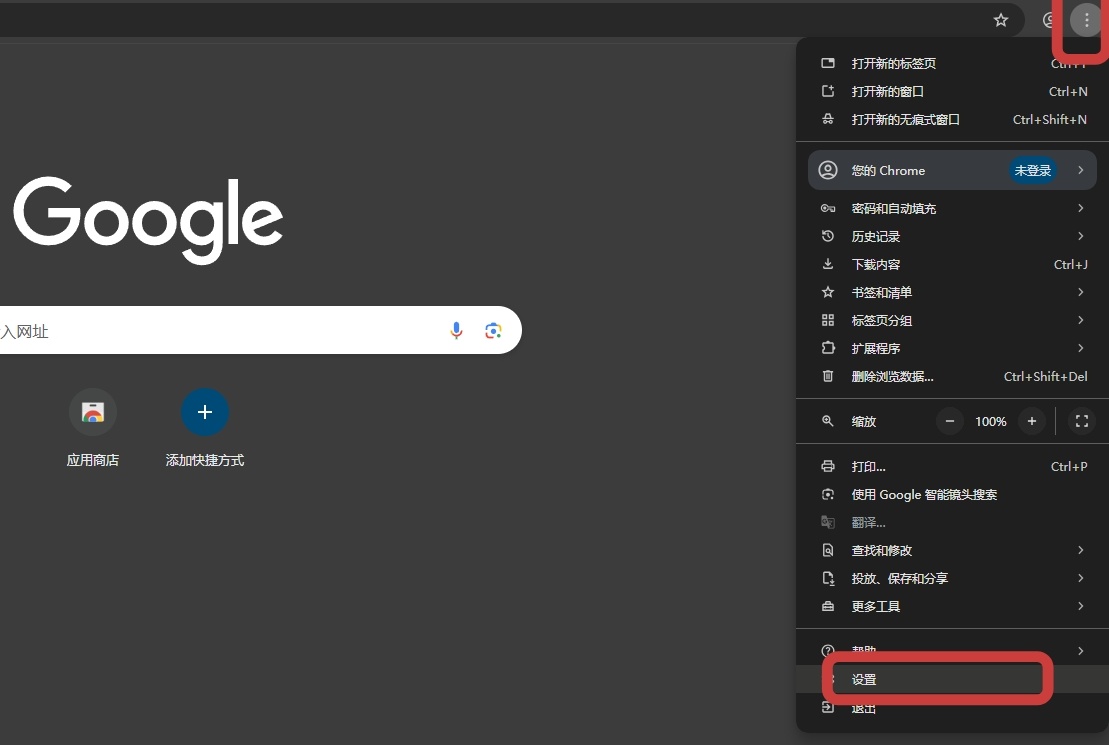1109x745 pixels.
Task: Click the puzzle icon beside 扩展程序
Action: pos(828,348)
